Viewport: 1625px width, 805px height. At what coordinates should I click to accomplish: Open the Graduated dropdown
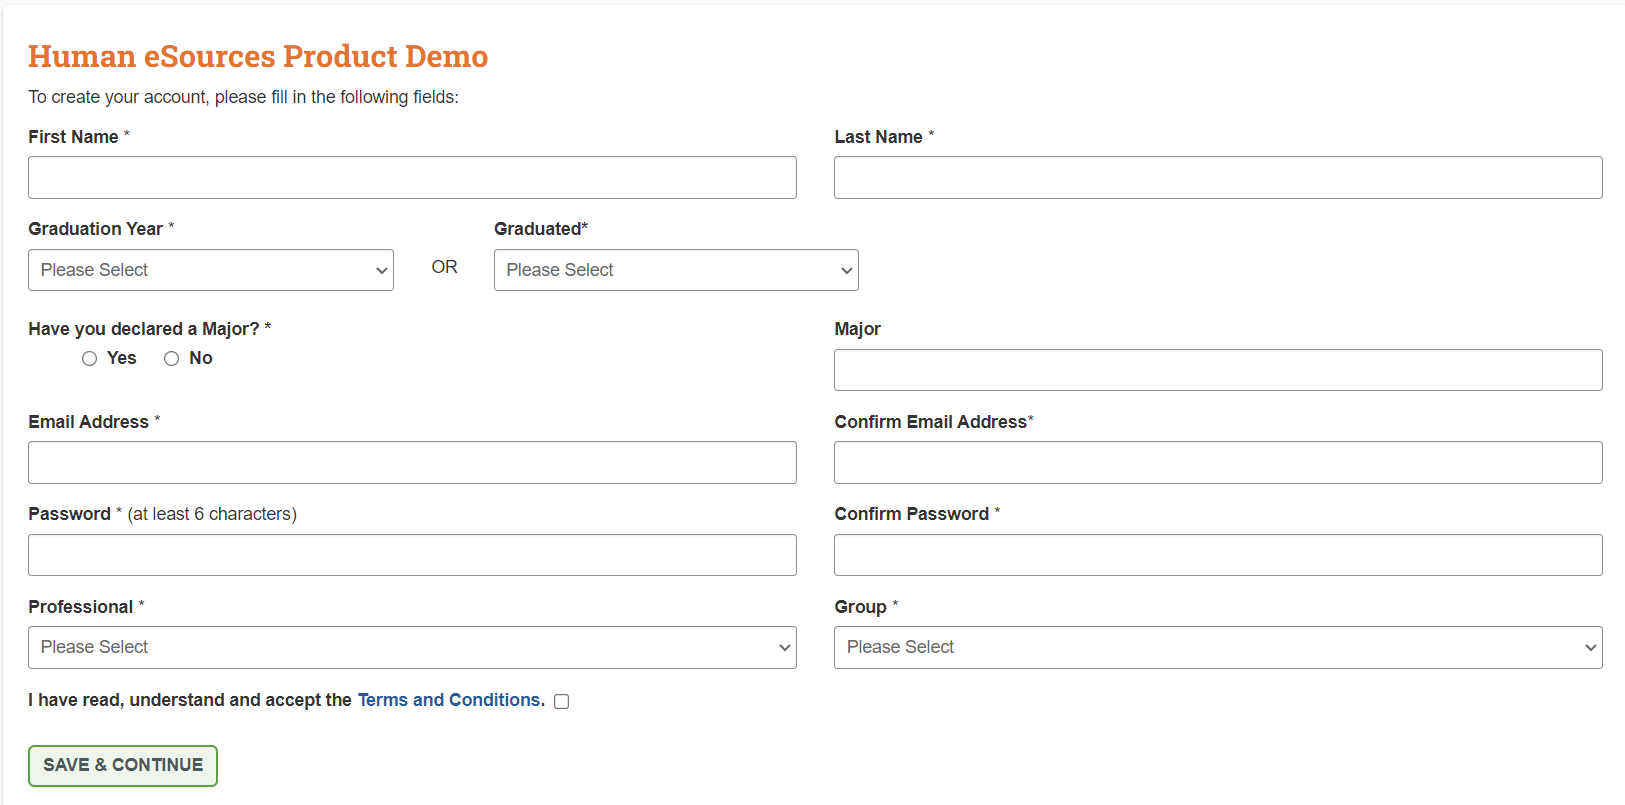click(676, 270)
